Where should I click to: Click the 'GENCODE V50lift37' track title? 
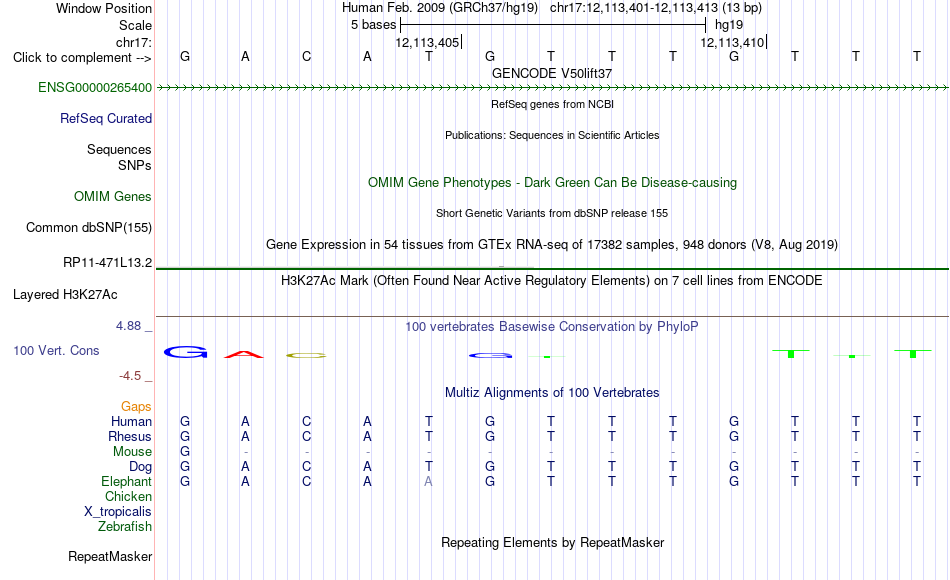pyautogui.click(x=552, y=73)
